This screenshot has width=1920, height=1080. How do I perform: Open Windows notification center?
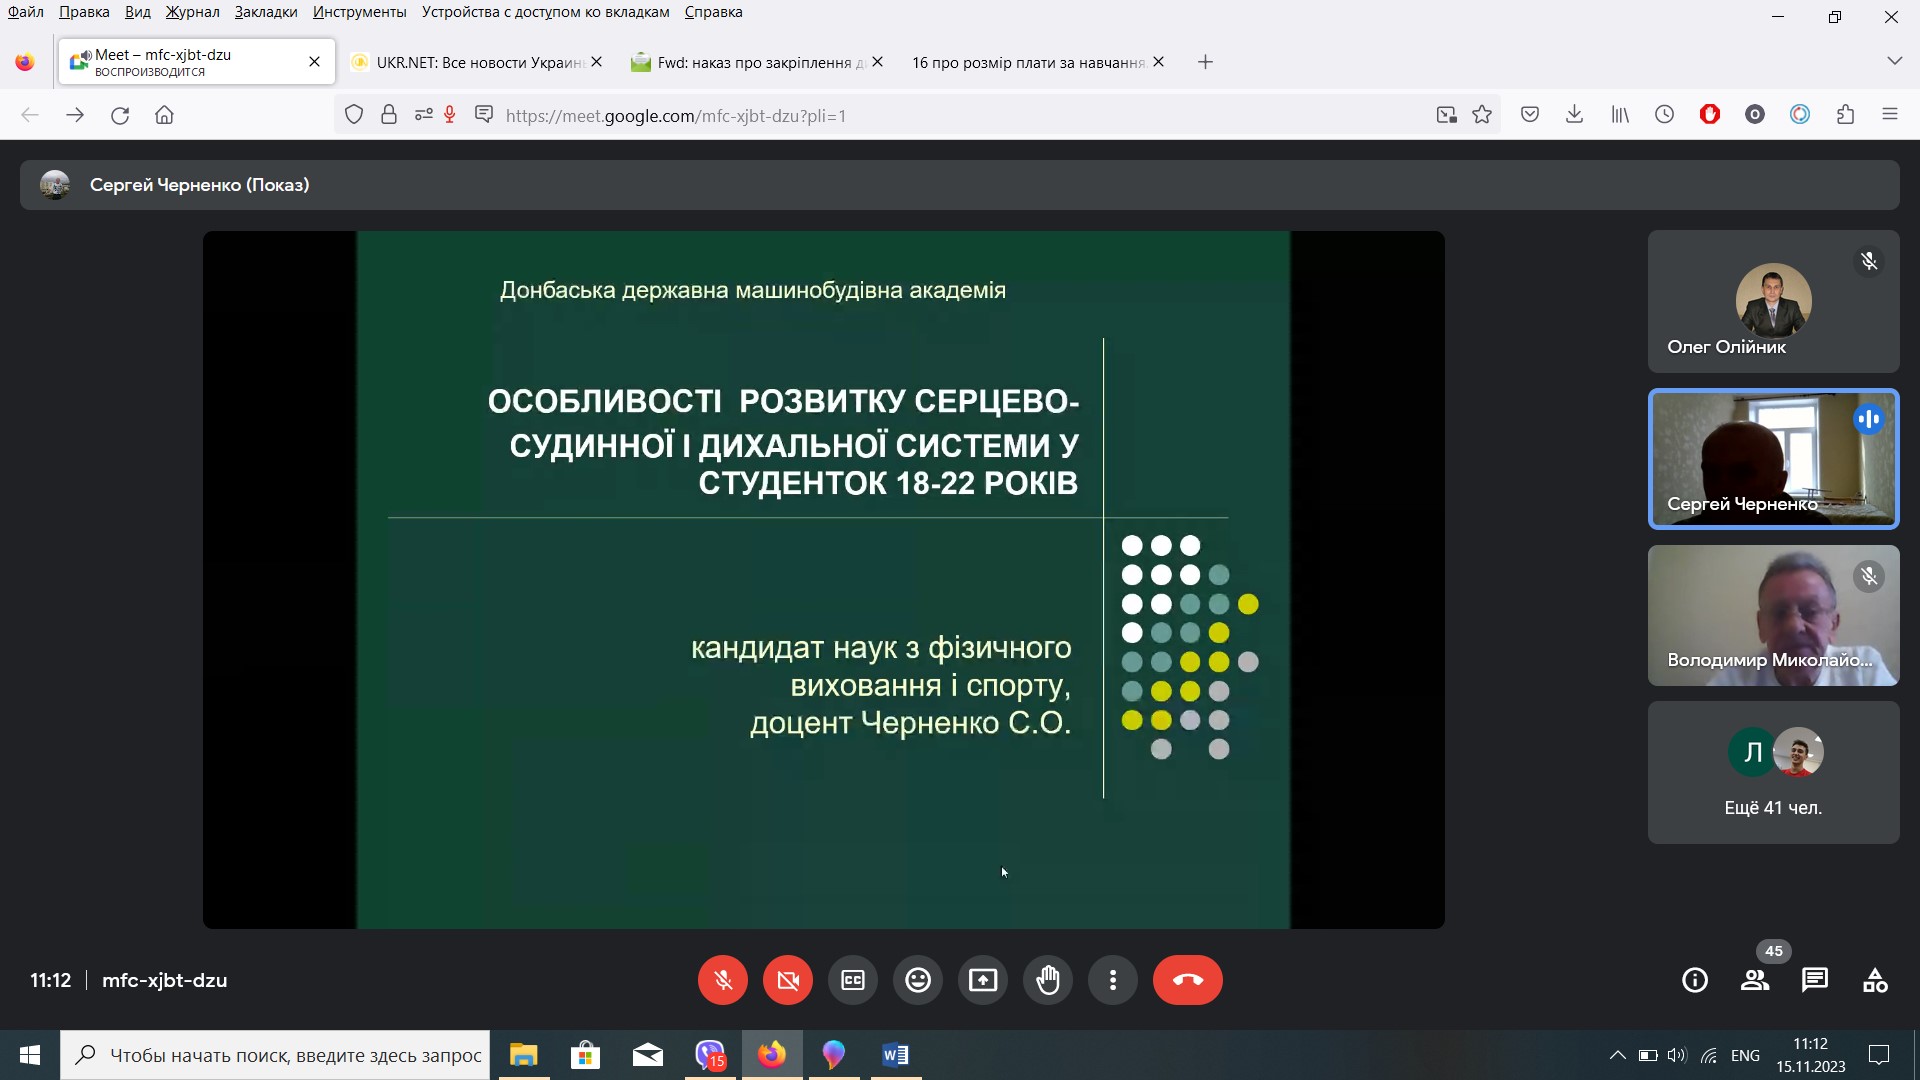[1879, 1055]
